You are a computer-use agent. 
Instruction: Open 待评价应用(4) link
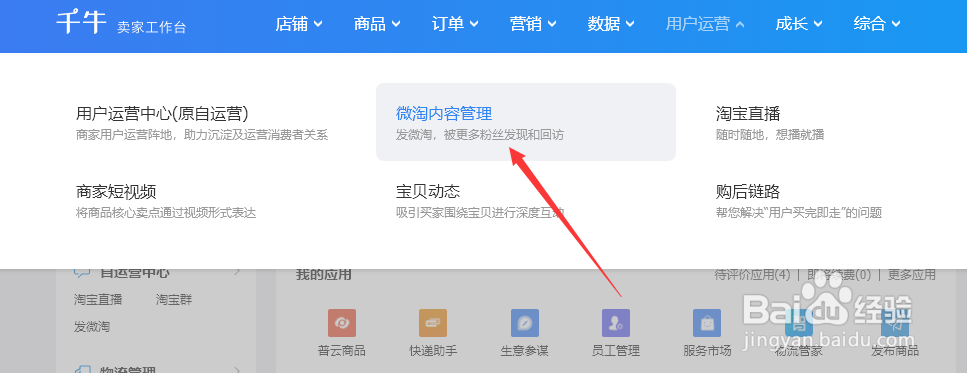tap(752, 274)
